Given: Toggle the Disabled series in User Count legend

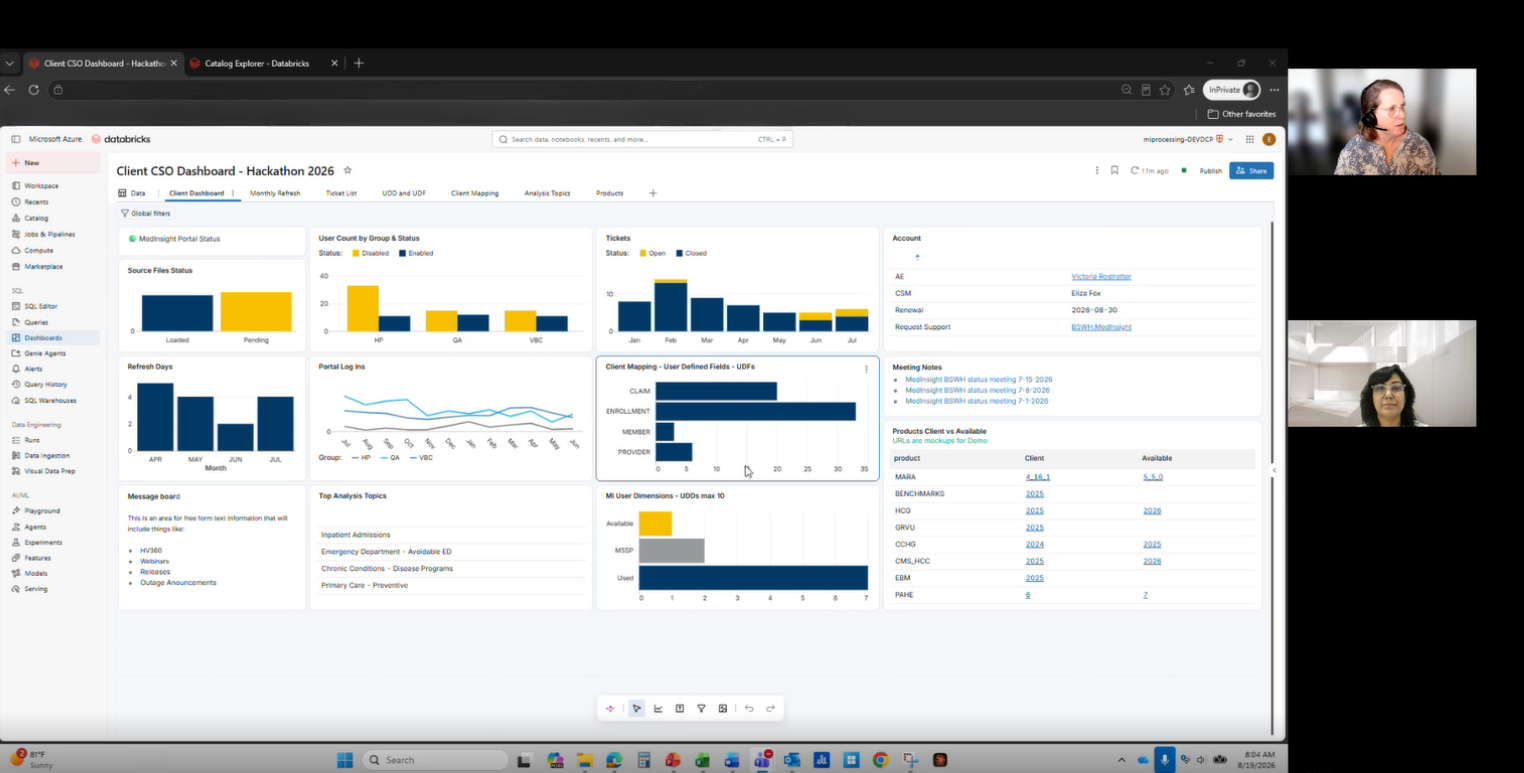Looking at the screenshot, I should point(369,253).
